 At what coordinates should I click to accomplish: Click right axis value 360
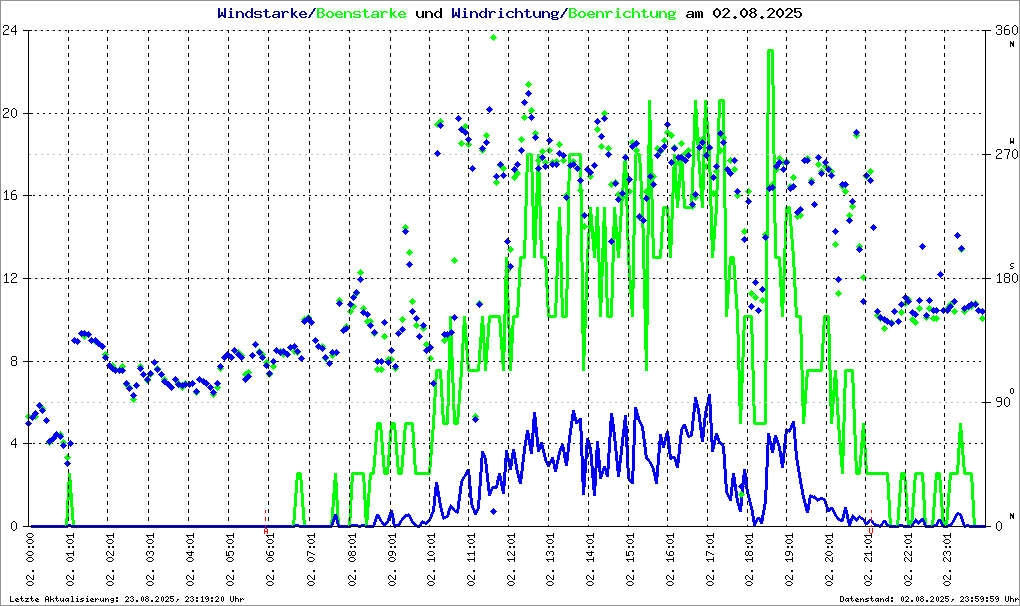click(x=1006, y=30)
